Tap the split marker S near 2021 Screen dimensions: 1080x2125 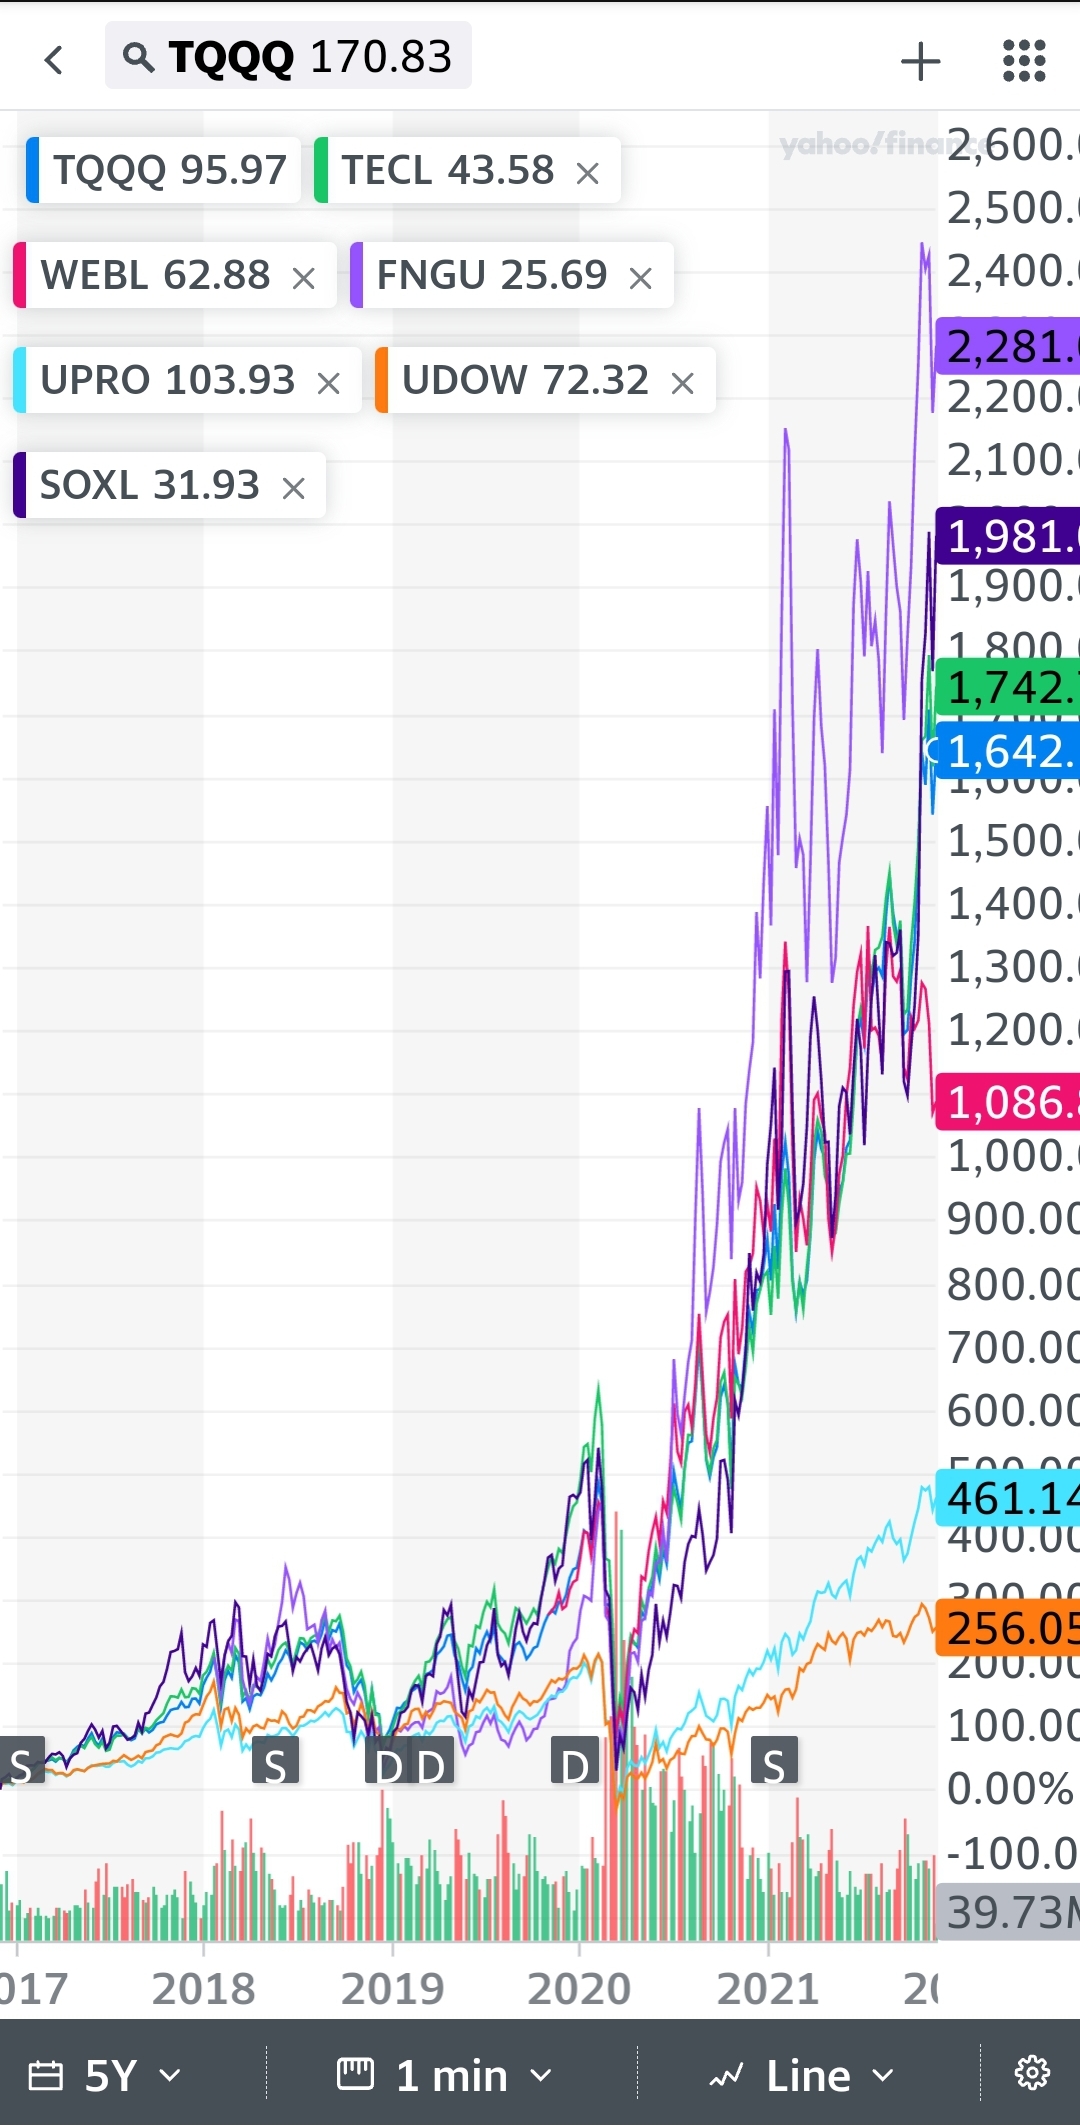coord(774,1760)
